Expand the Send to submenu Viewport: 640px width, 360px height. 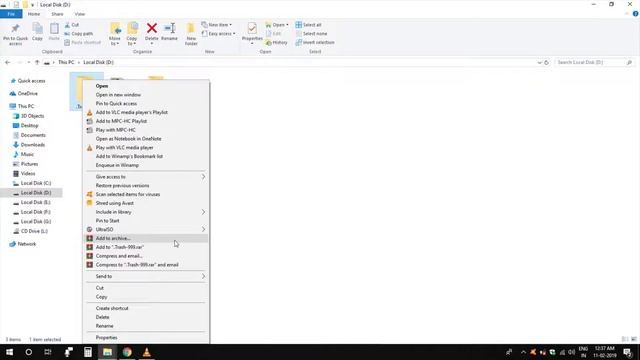point(146,276)
